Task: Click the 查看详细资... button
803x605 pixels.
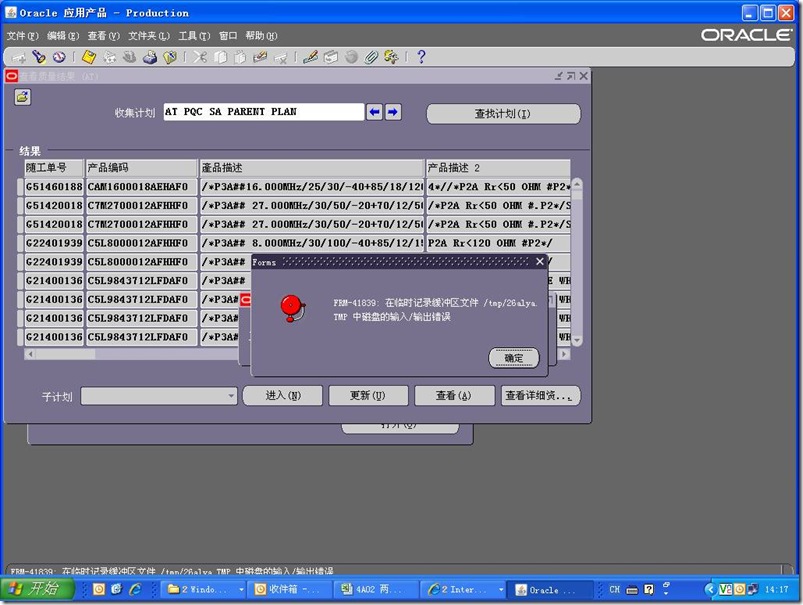Action: point(541,395)
